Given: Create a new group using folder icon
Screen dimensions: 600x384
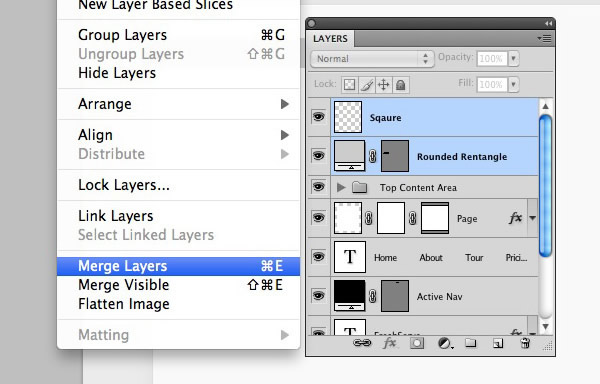Looking at the screenshot, I should (x=471, y=343).
